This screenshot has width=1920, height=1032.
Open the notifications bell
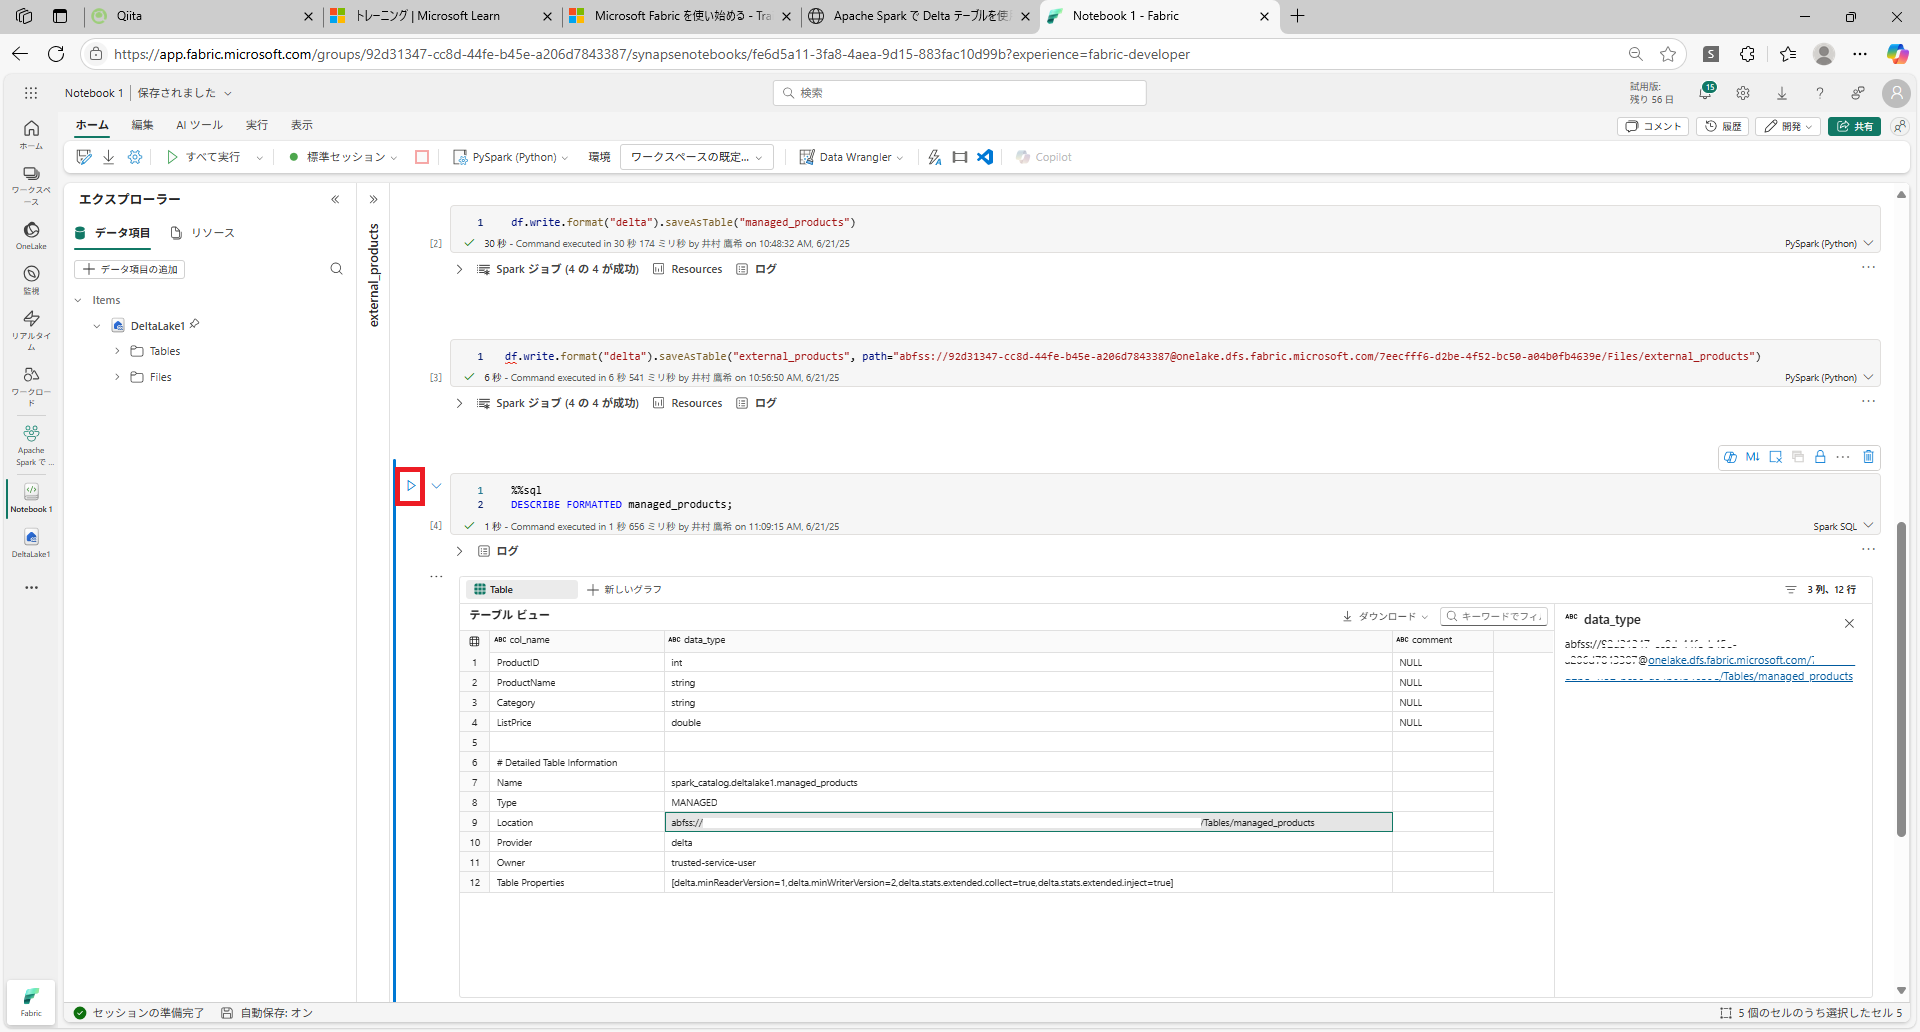pos(1706,93)
